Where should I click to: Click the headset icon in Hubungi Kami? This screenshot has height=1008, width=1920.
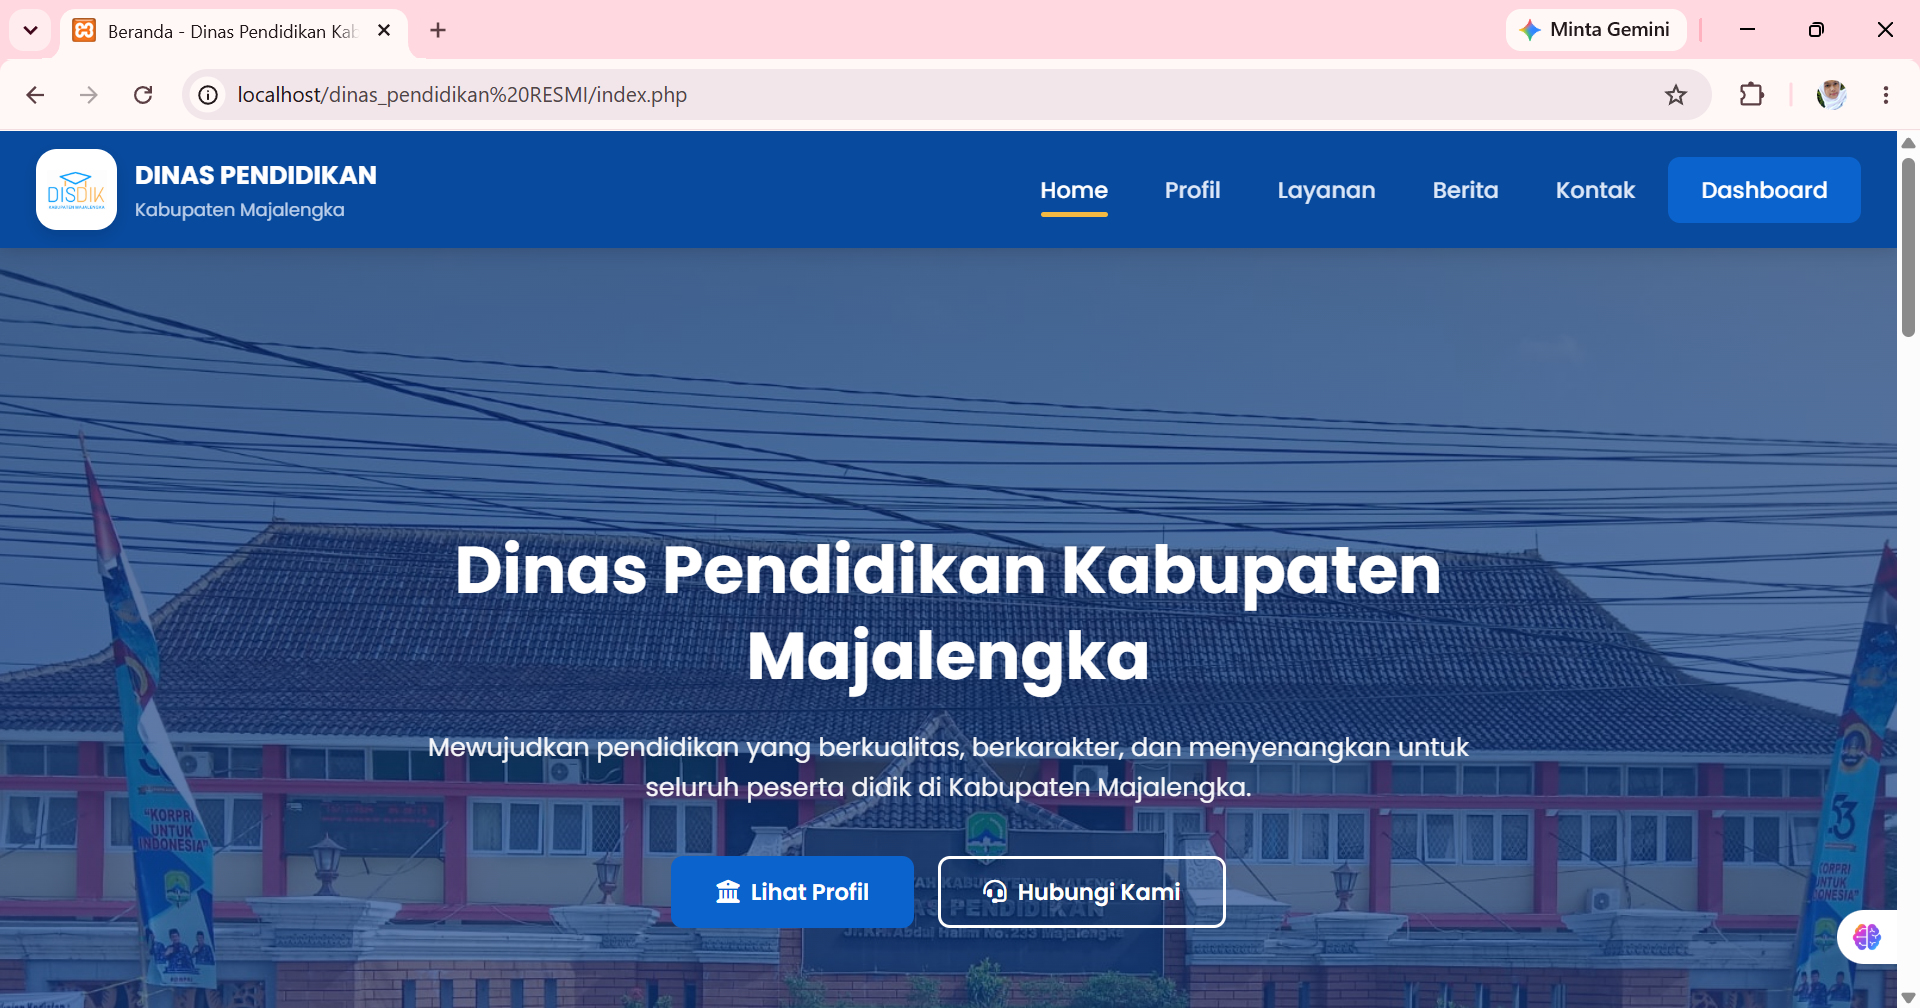[x=995, y=892]
